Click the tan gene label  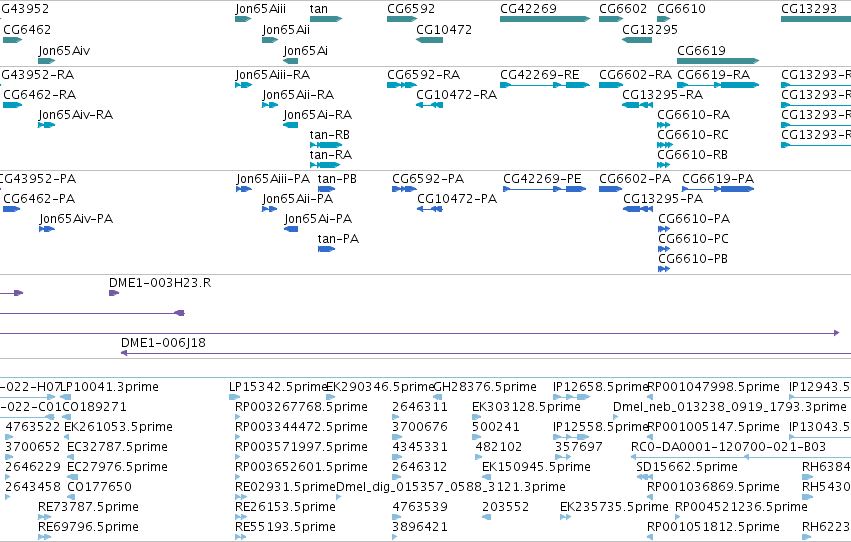[x=319, y=9]
